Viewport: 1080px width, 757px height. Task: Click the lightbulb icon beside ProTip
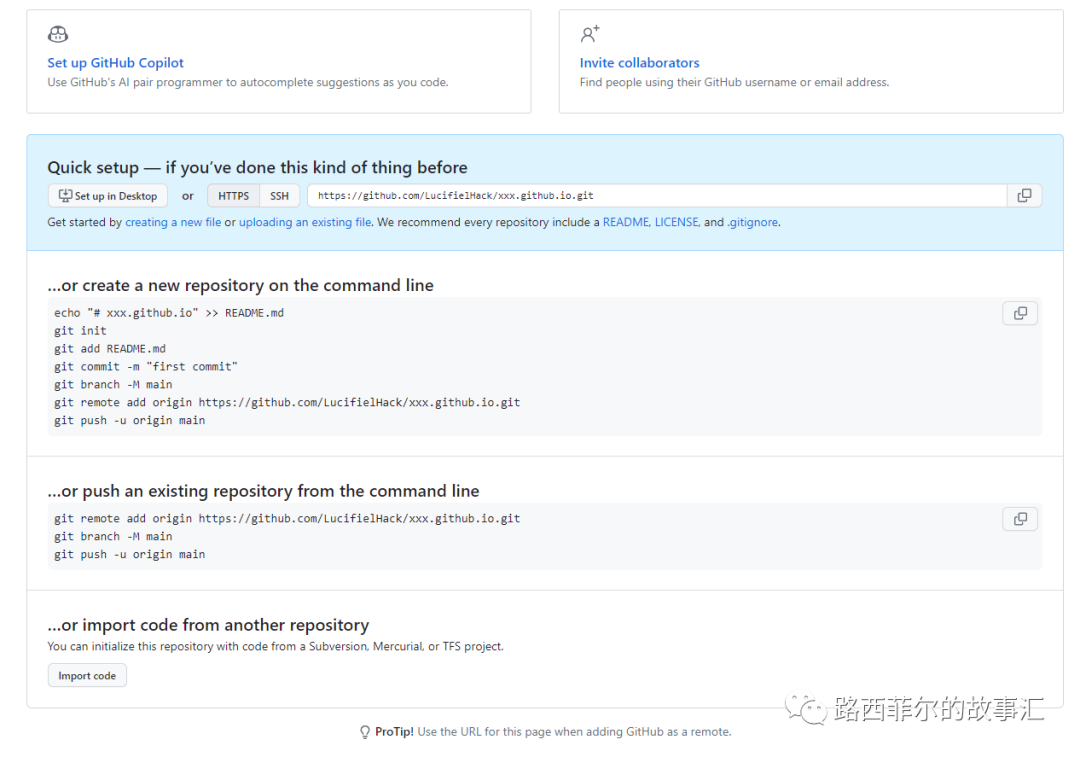[365, 732]
